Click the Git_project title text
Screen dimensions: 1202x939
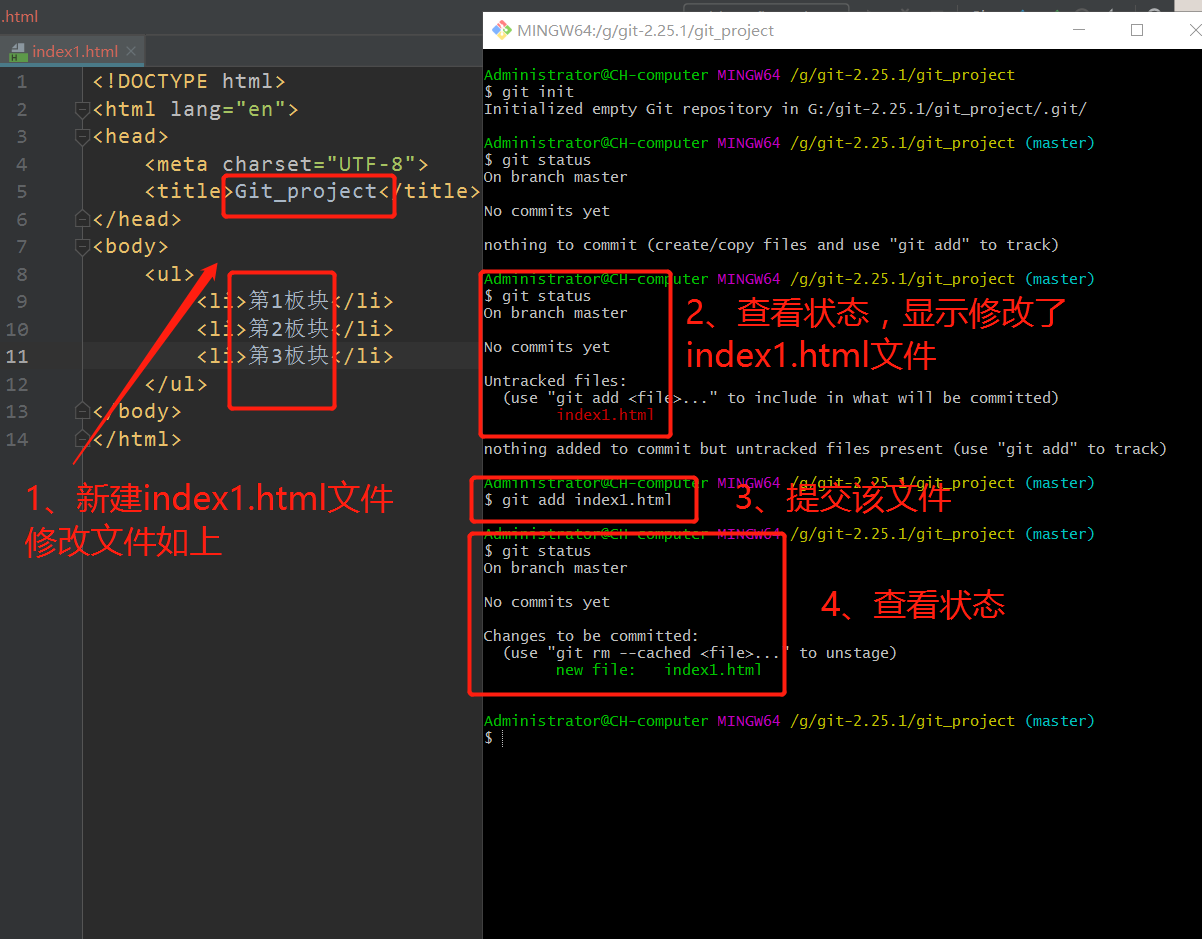click(306, 191)
